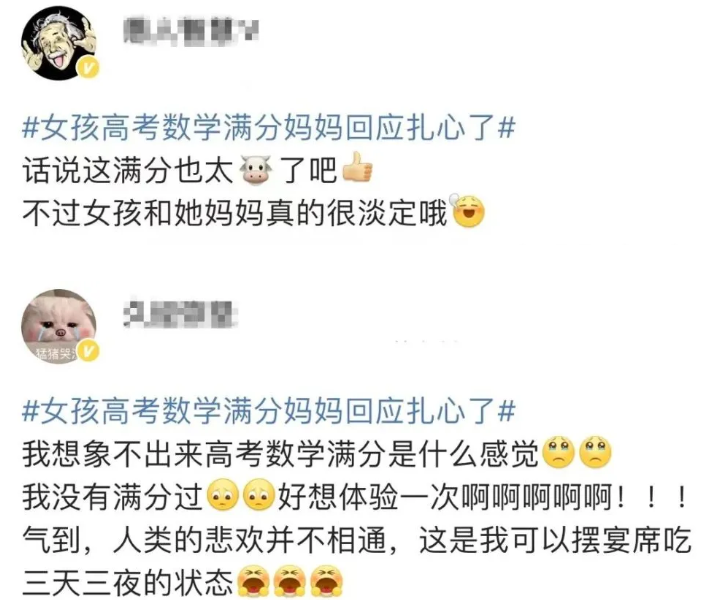Screen dimensions: 703x600
Task: Click the cow emoji in first post
Action: [x=256, y=170]
